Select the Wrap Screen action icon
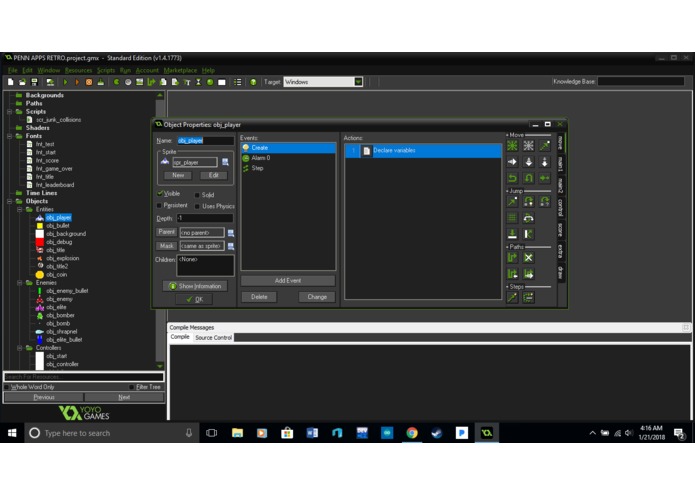Image resolution: width=695 pixels, height=494 pixels. pyautogui.click(x=528, y=218)
